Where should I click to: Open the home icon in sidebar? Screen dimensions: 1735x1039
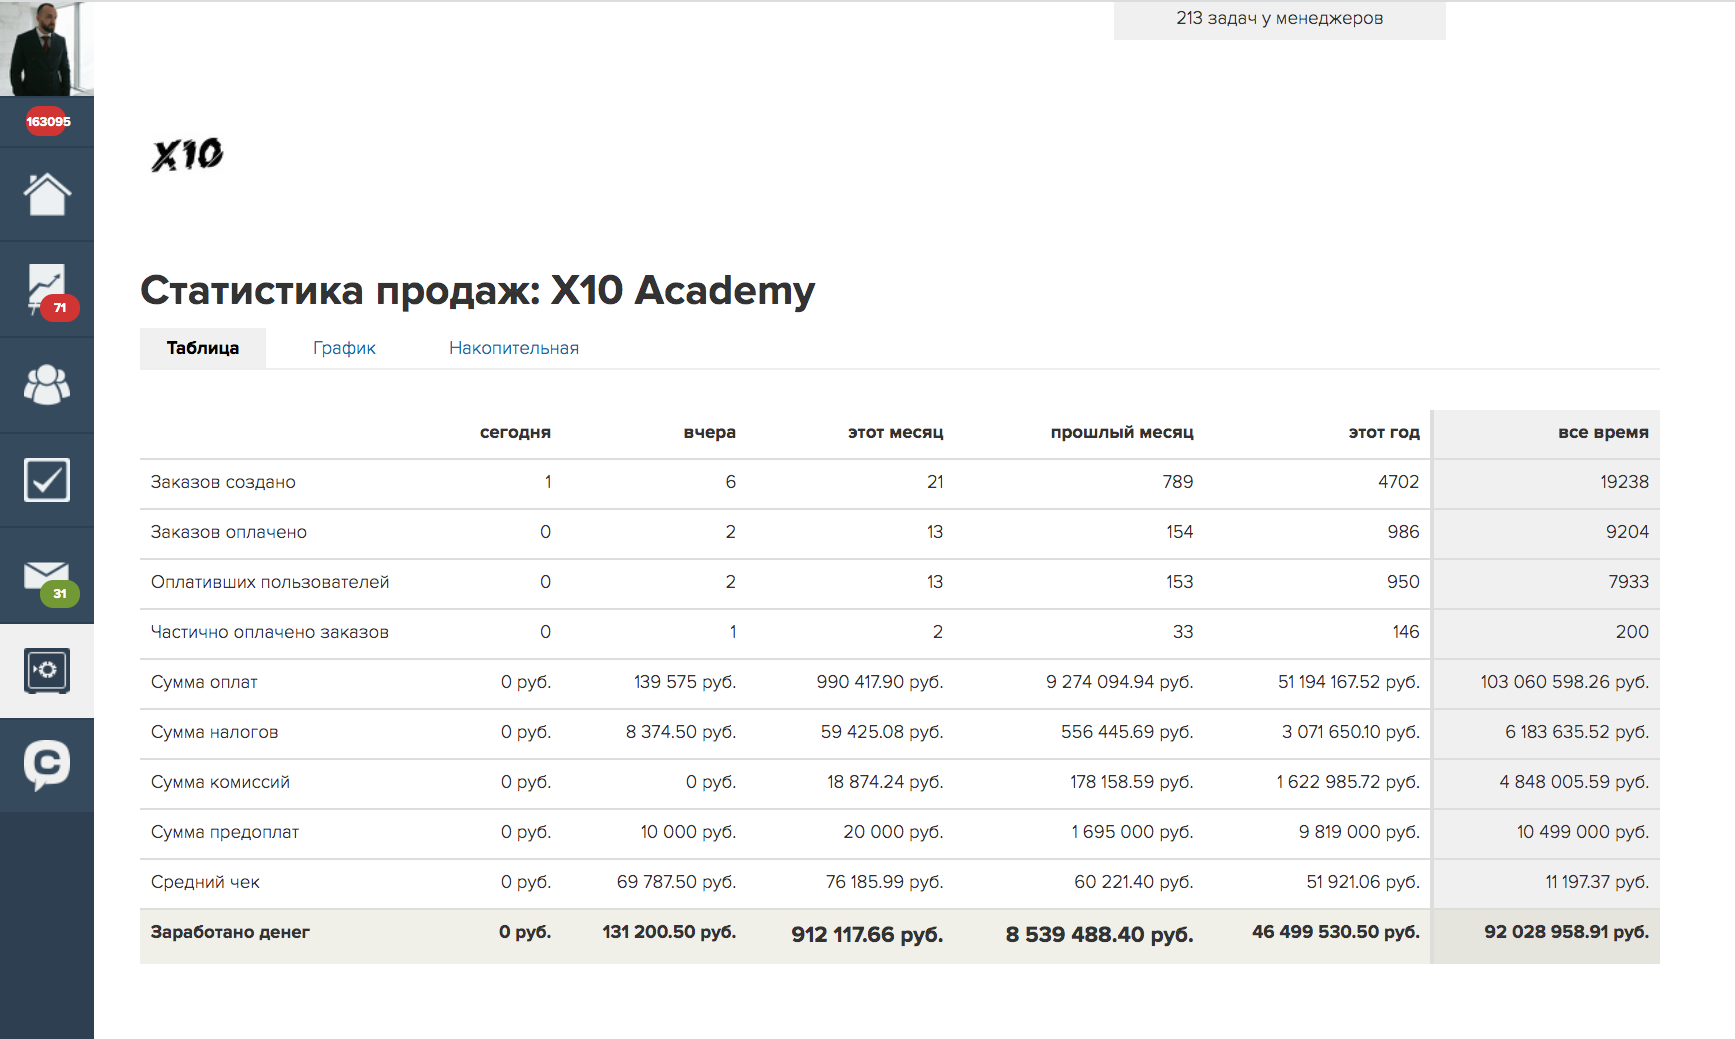[x=47, y=194]
